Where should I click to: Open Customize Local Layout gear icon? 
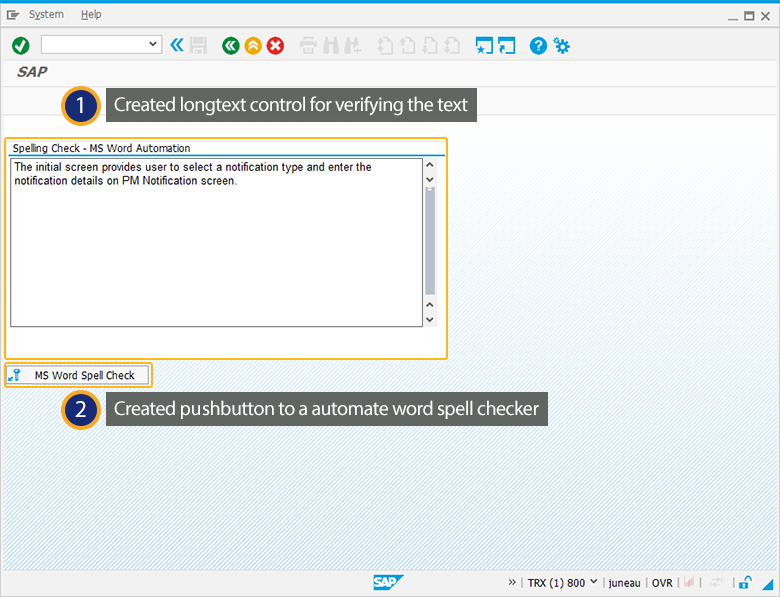[x=562, y=46]
